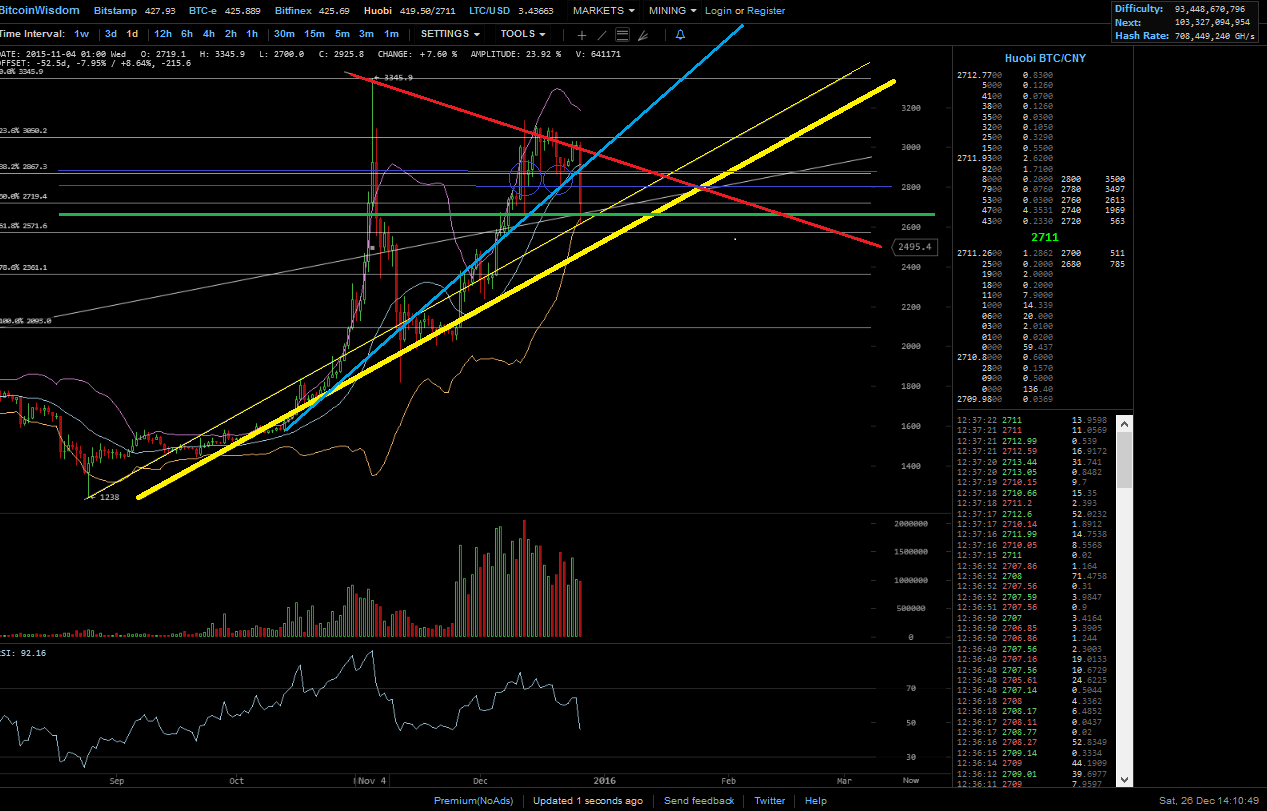Select the fan lines drawing tool
The height and width of the screenshot is (811, 1267).
pyautogui.click(x=643, y=35)
